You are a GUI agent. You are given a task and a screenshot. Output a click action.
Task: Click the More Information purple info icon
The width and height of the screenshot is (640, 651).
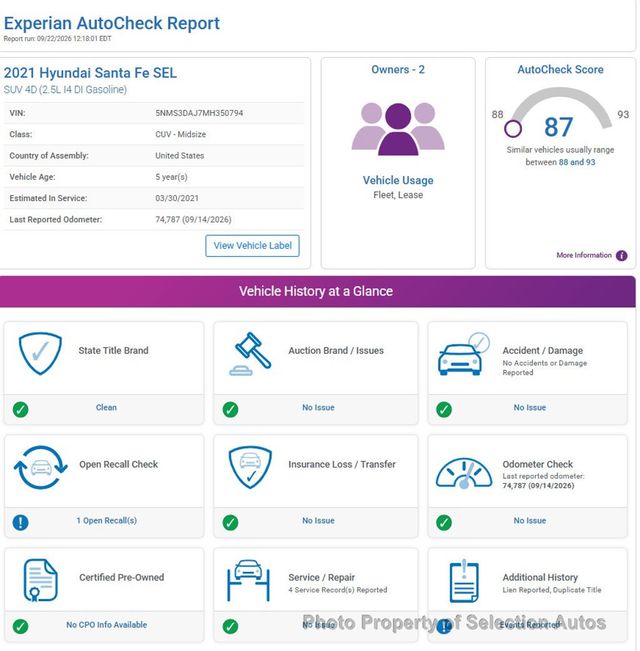tap(621, 255)
